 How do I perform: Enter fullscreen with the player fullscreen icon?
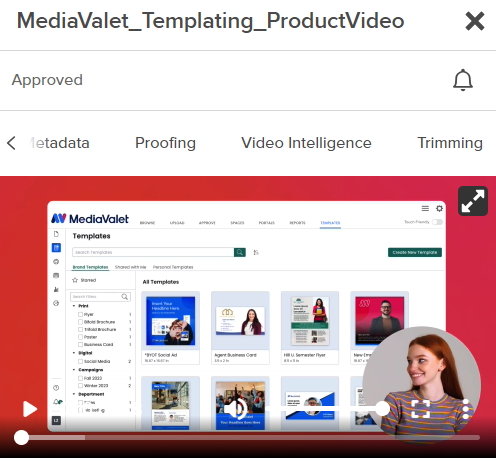(420, 409)
